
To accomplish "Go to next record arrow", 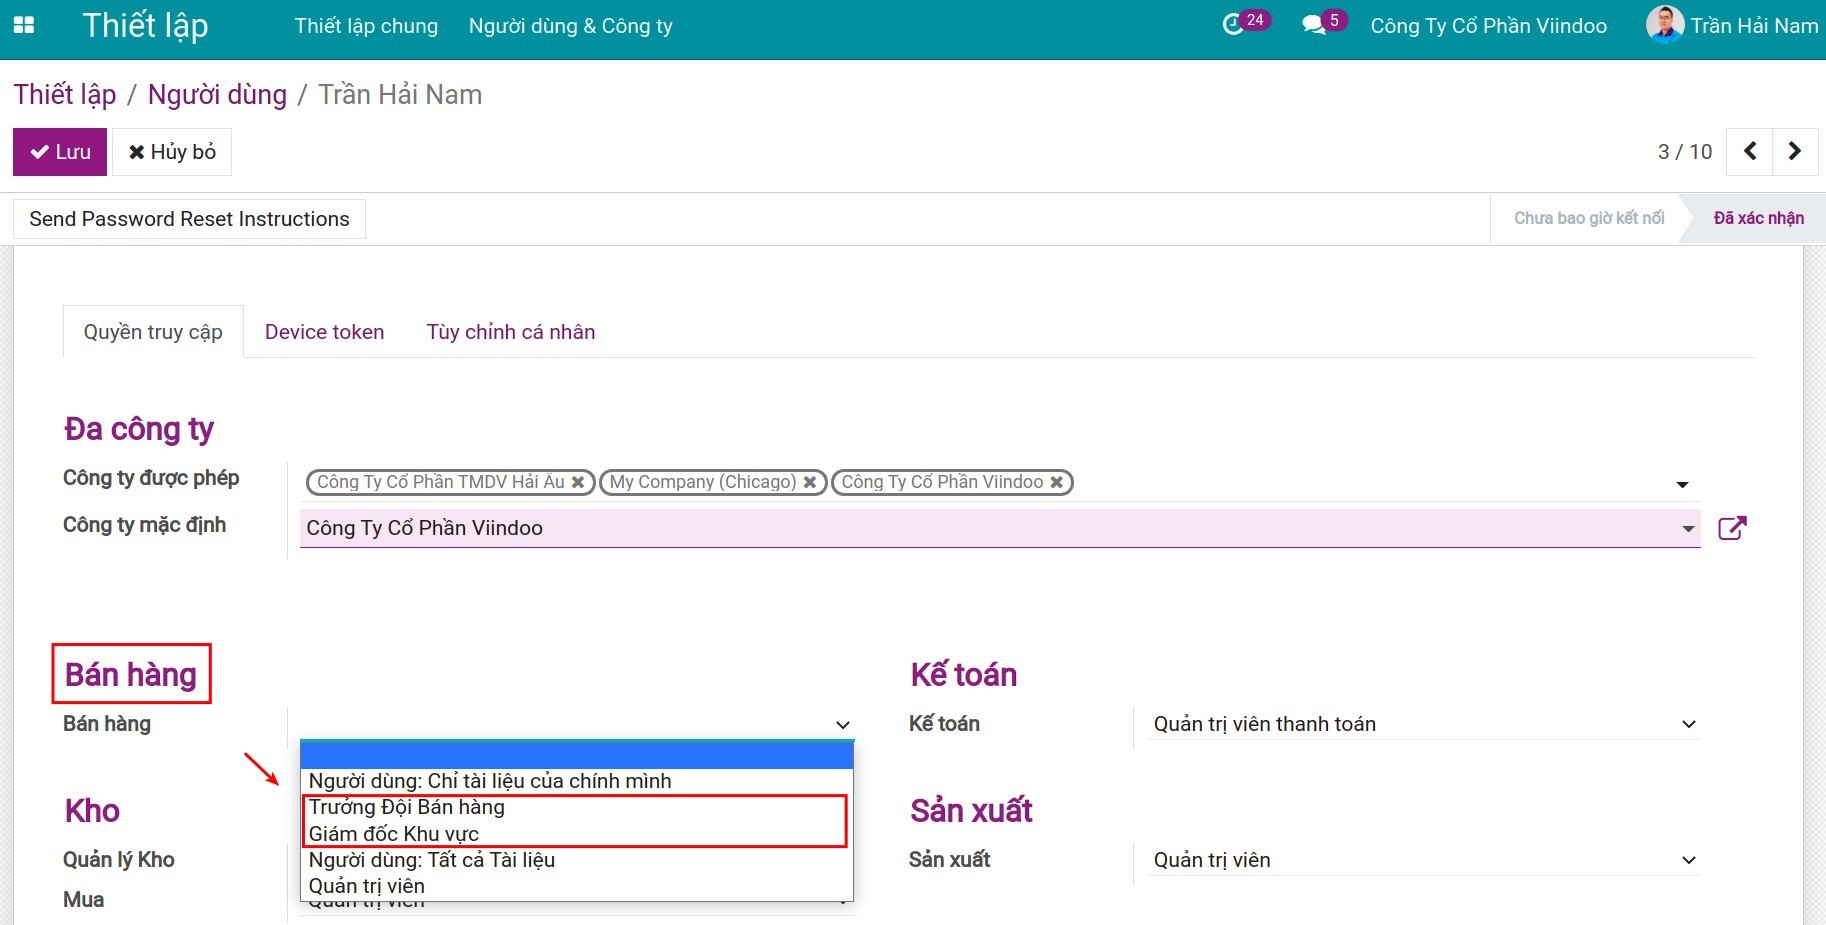I will point(1795,151).
